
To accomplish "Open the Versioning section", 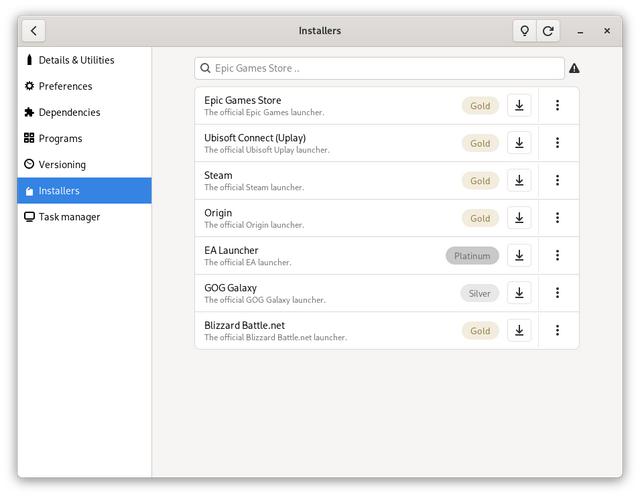I will tap(84, 164).
